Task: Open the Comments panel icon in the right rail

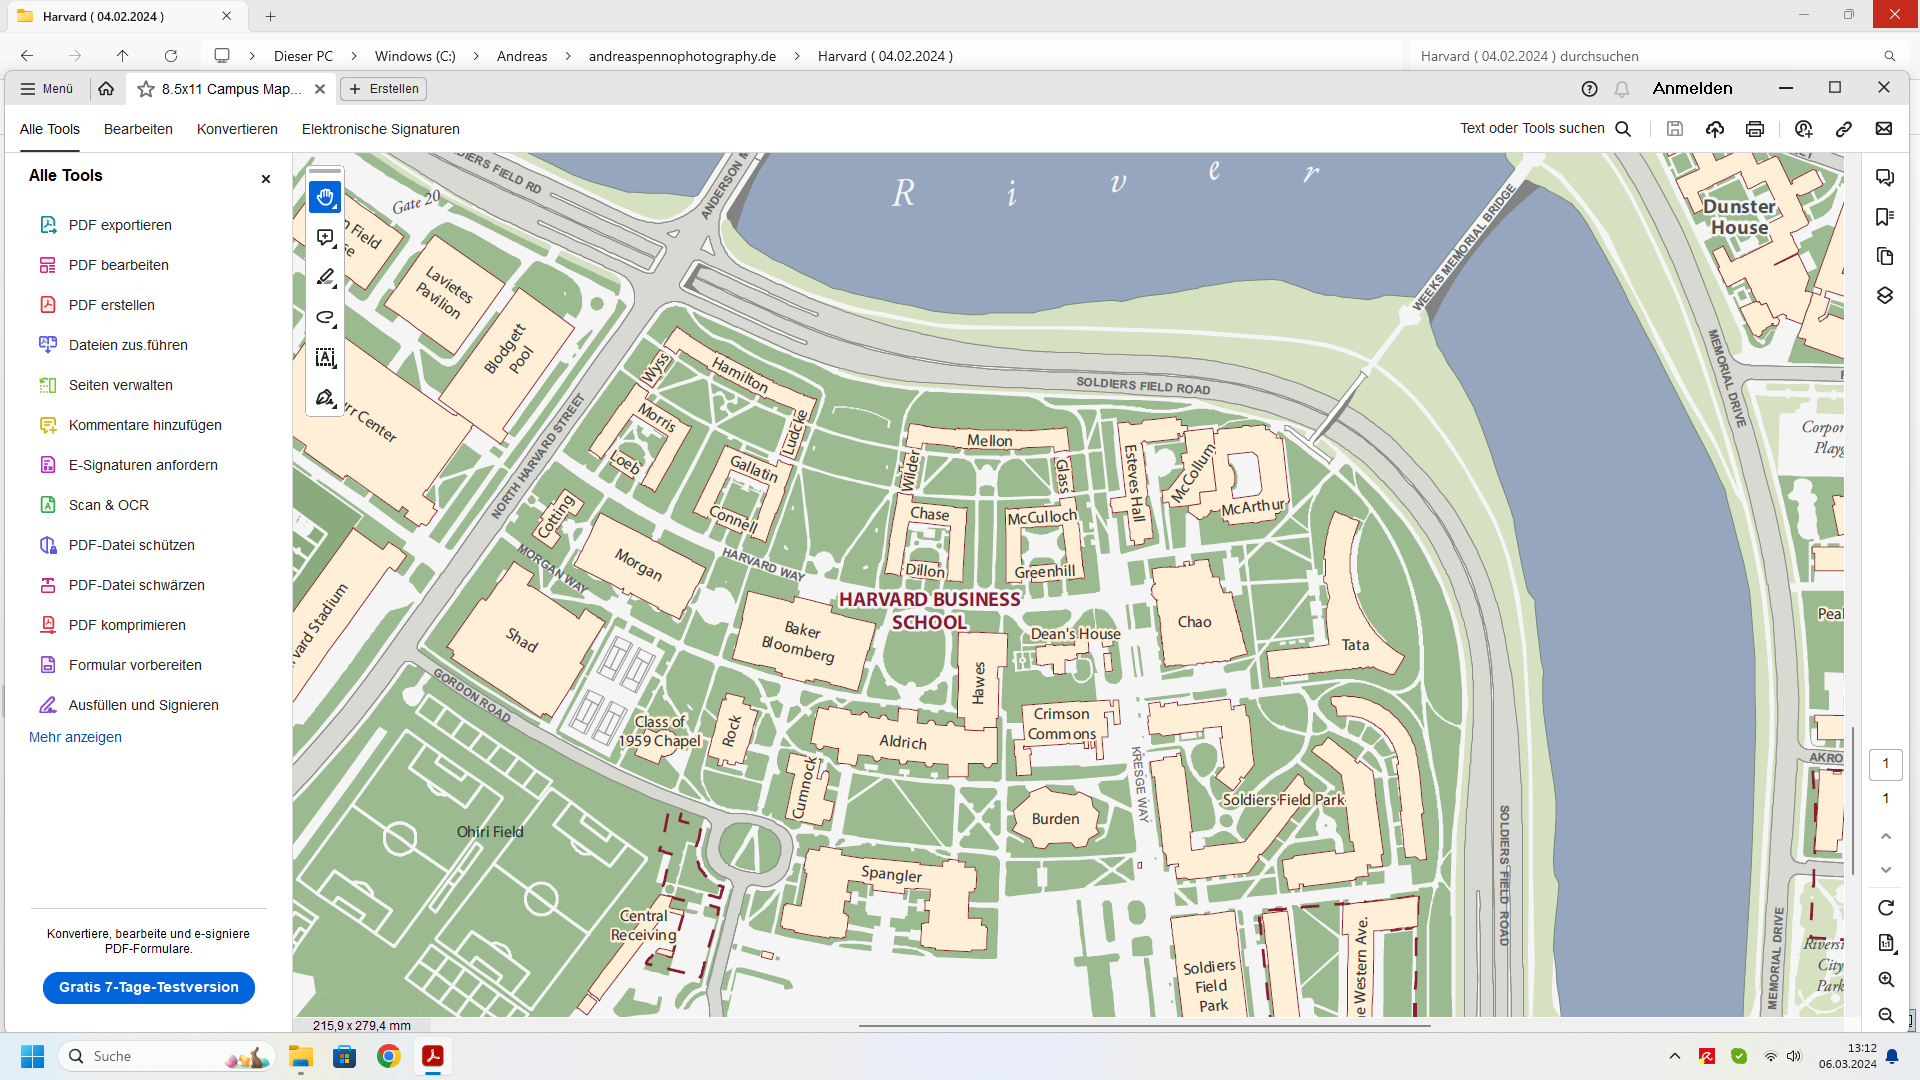Action: pyautogui.click(x=1885, y=178)
